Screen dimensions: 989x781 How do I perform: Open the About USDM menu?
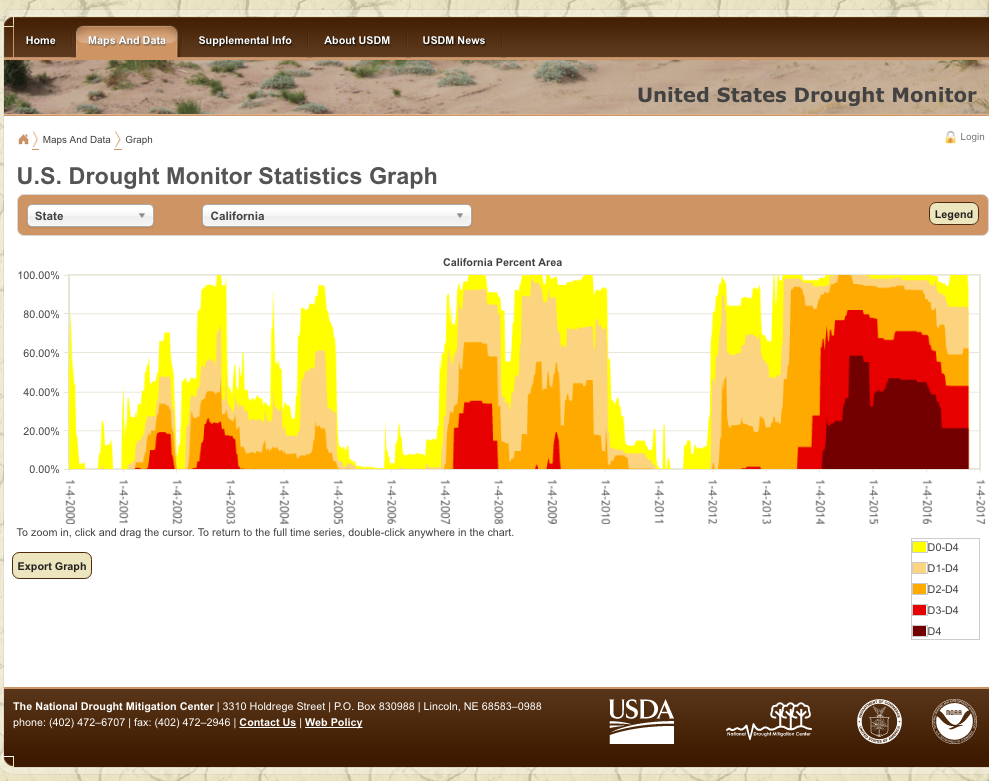click(357, 41)
